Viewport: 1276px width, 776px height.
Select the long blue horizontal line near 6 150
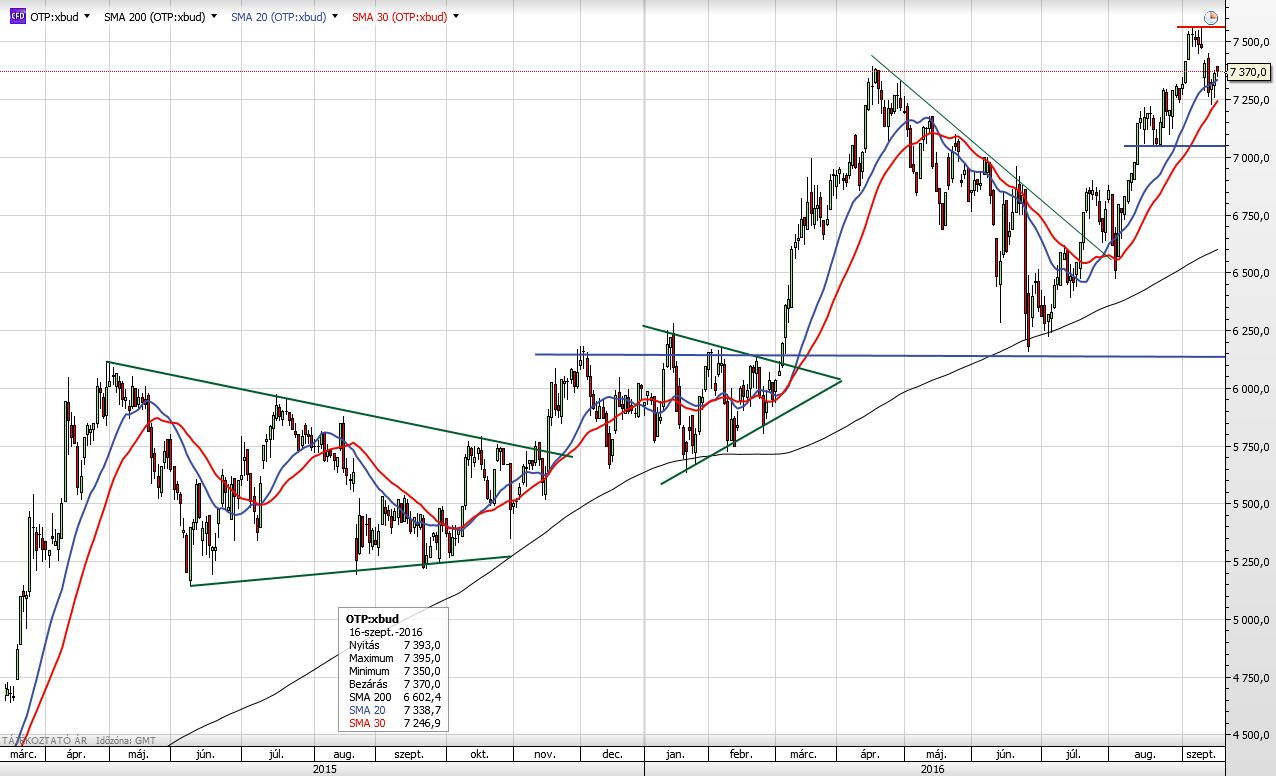(880, 355)
